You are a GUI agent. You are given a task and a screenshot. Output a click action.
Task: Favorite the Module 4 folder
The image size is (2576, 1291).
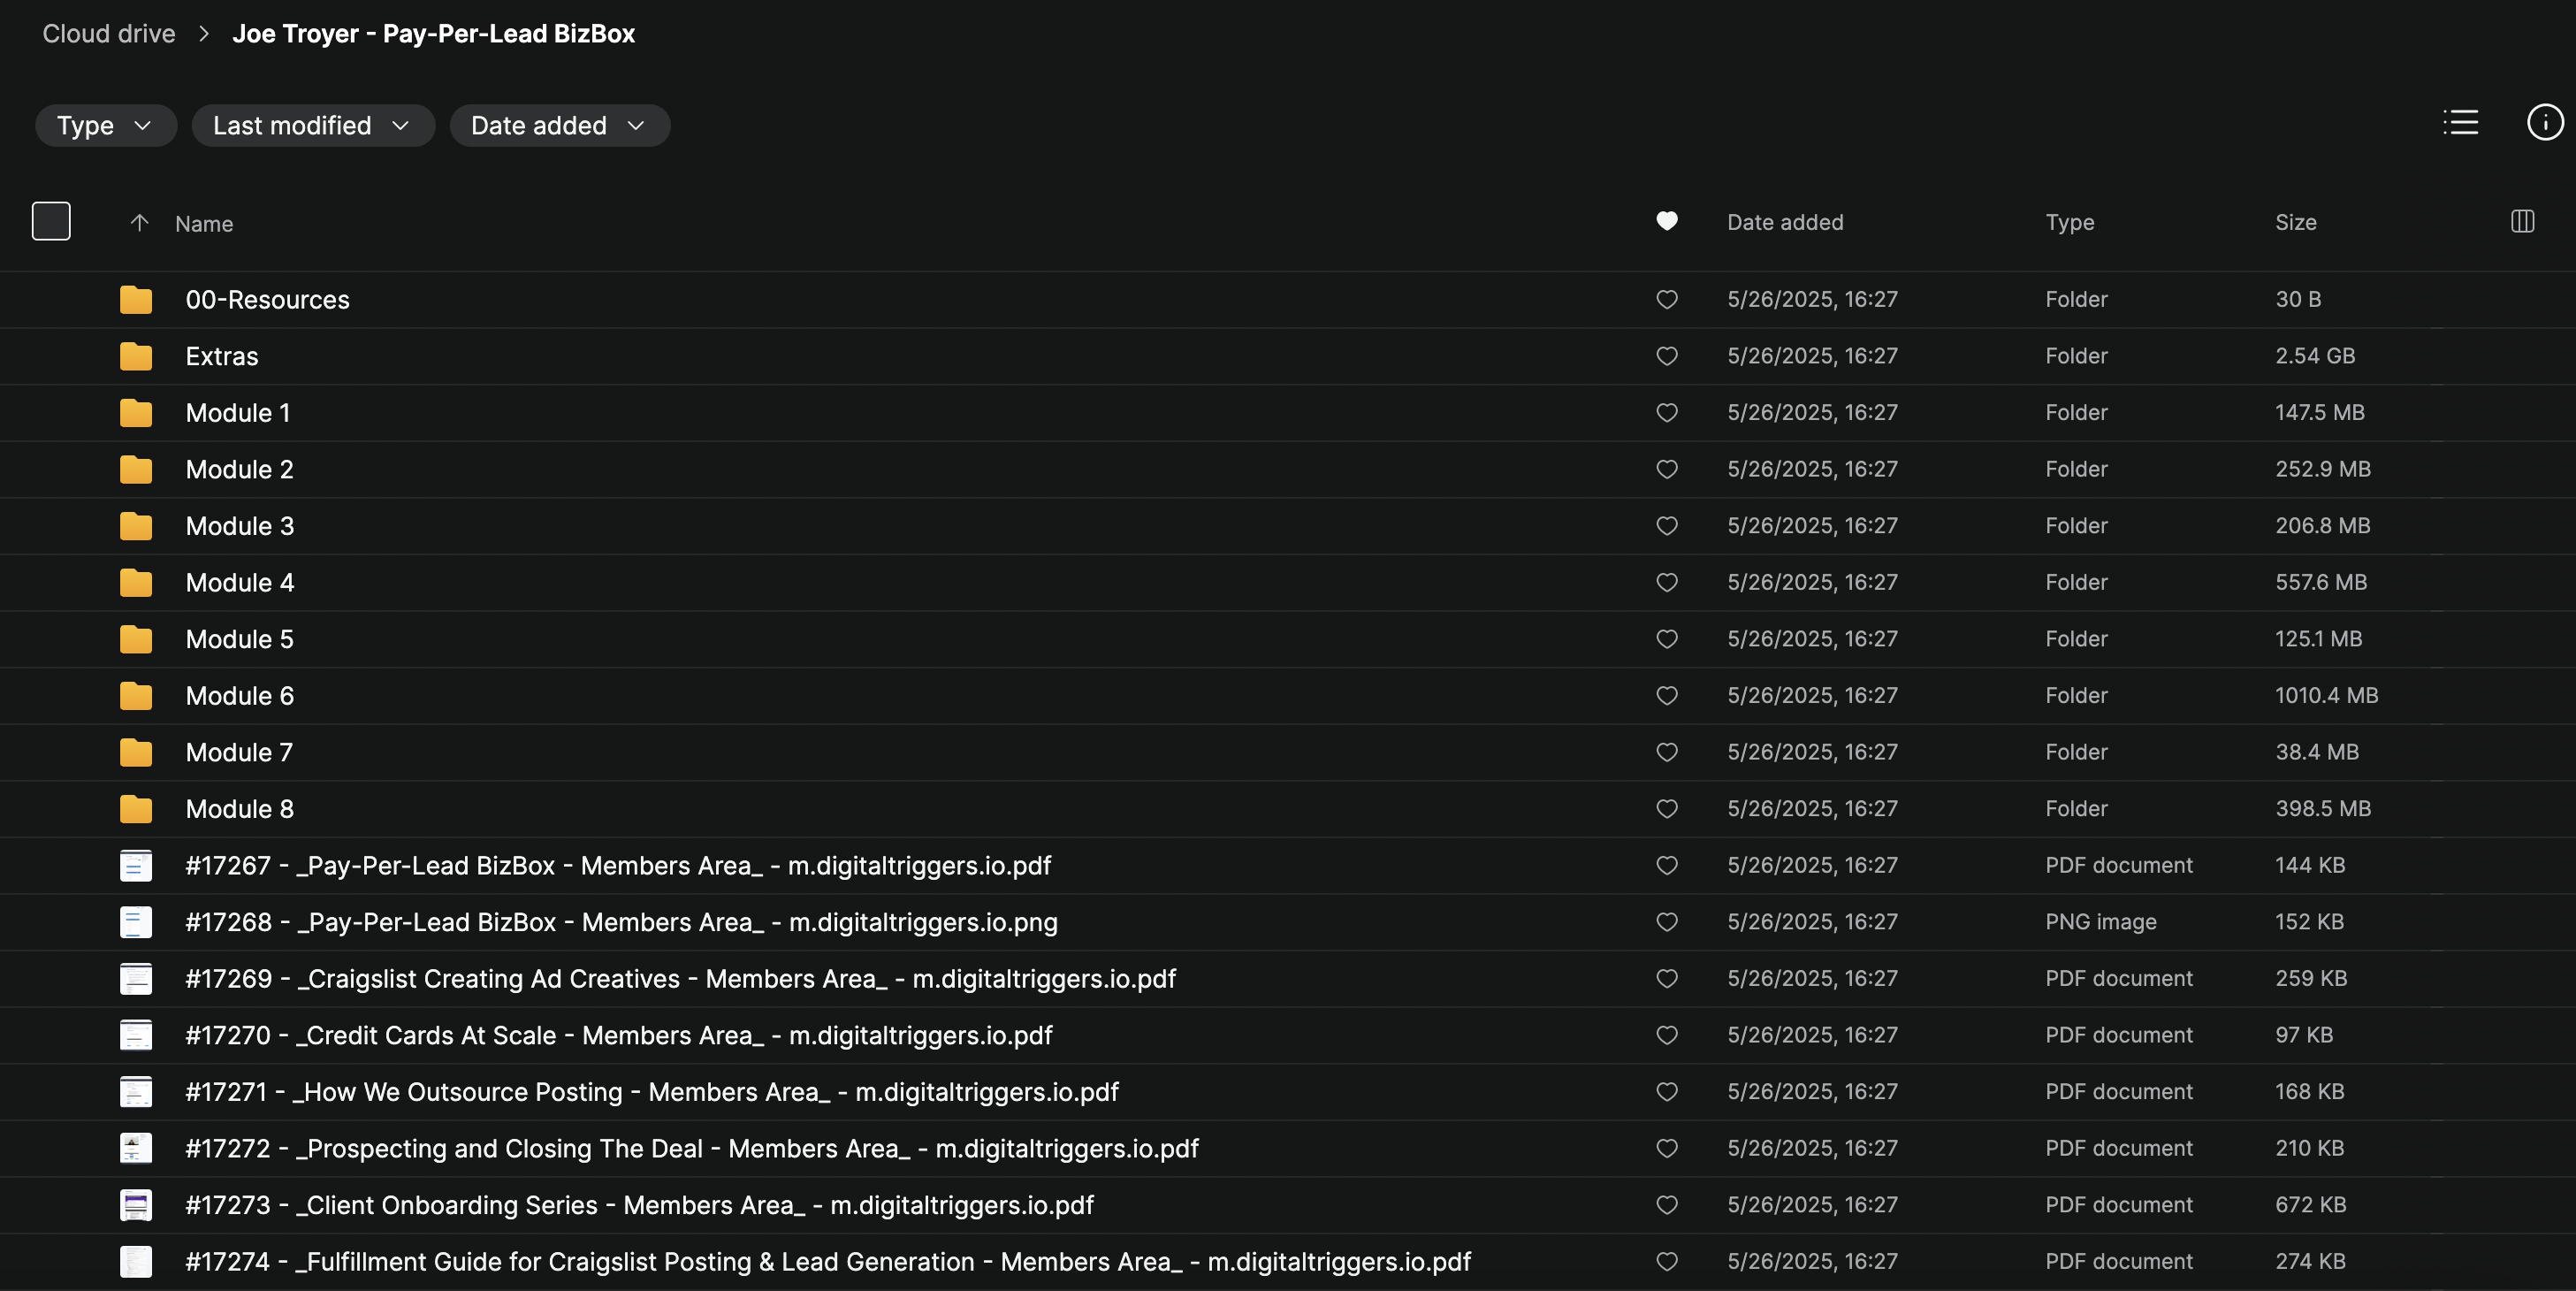[x=1666, y=582]
